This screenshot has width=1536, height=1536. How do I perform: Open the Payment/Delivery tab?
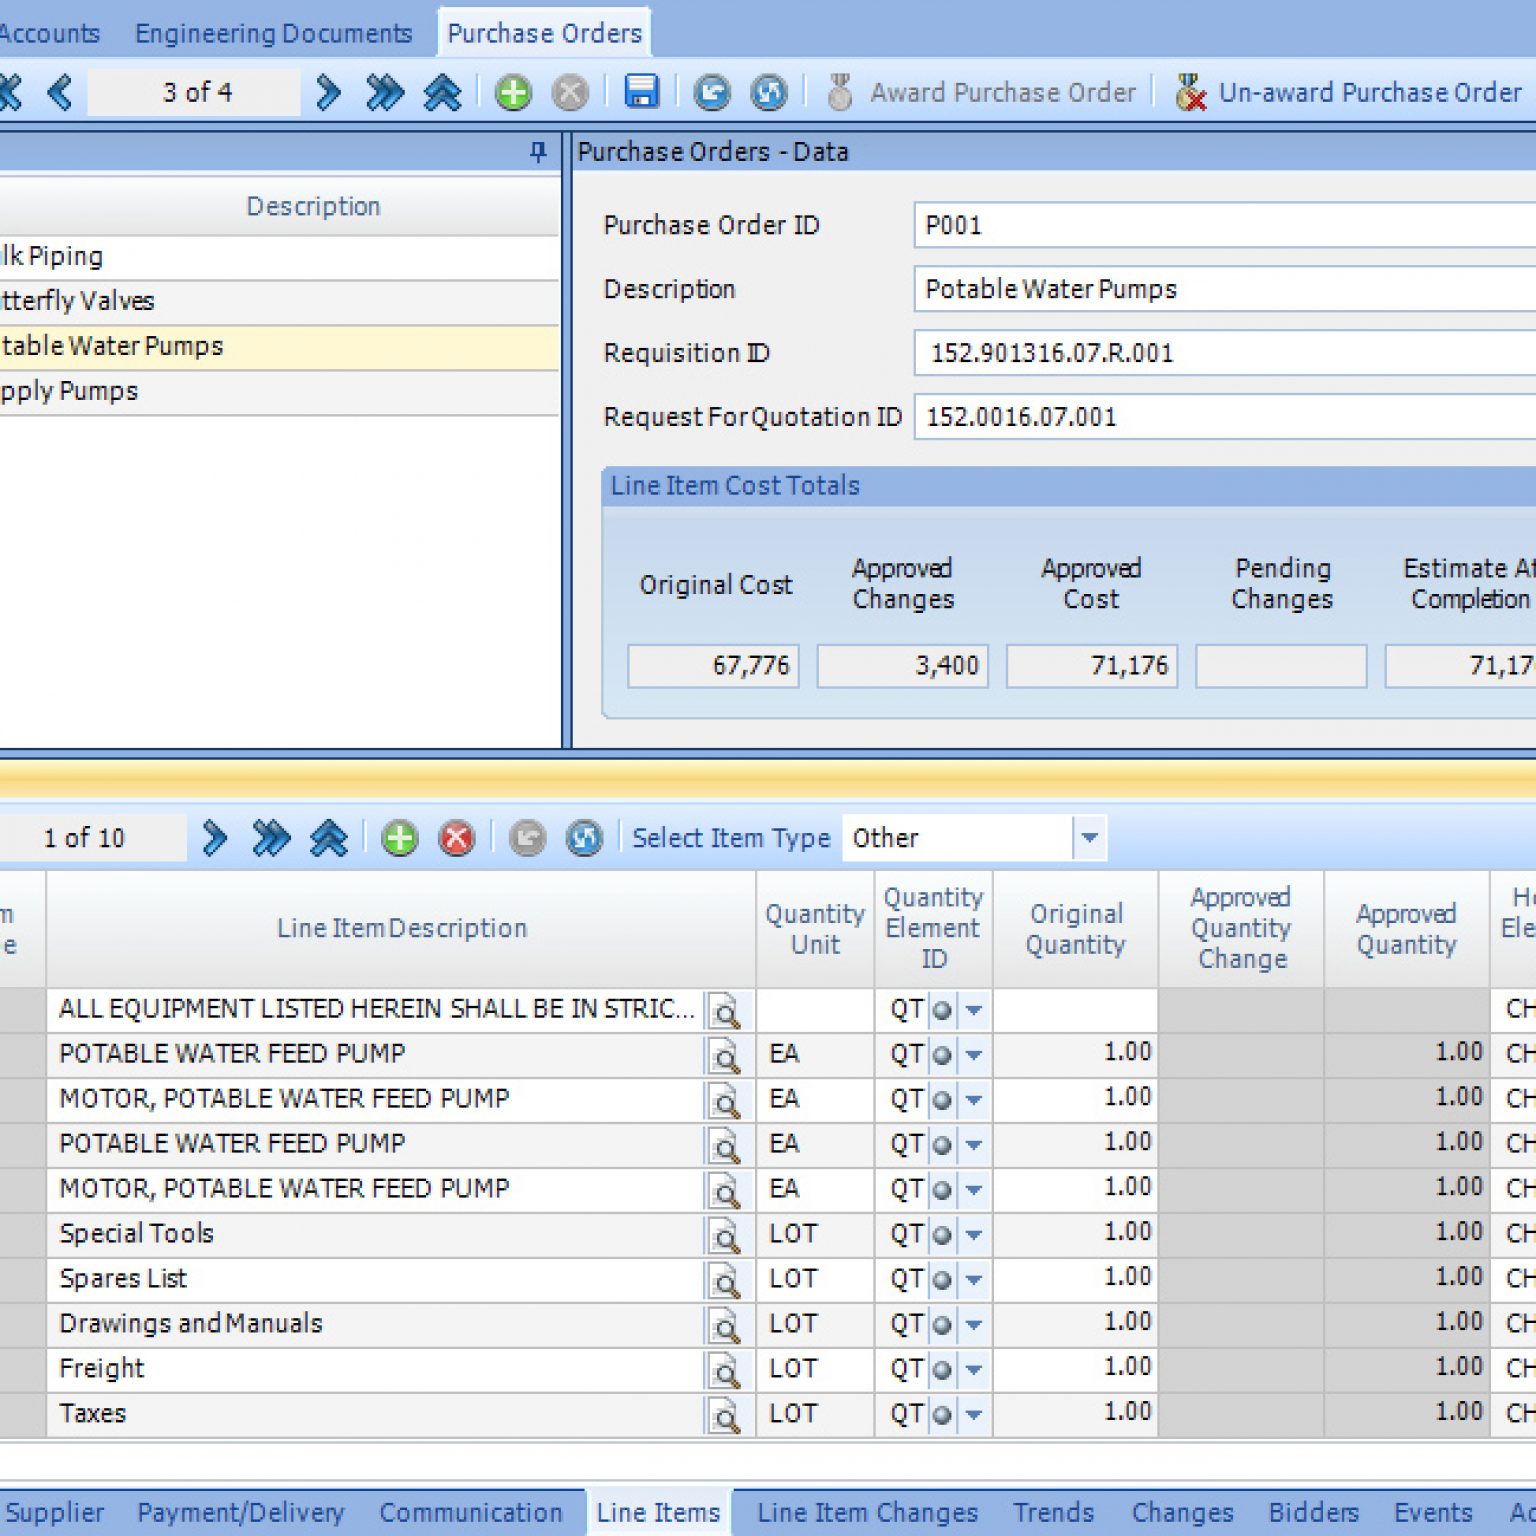point(240,1513)
